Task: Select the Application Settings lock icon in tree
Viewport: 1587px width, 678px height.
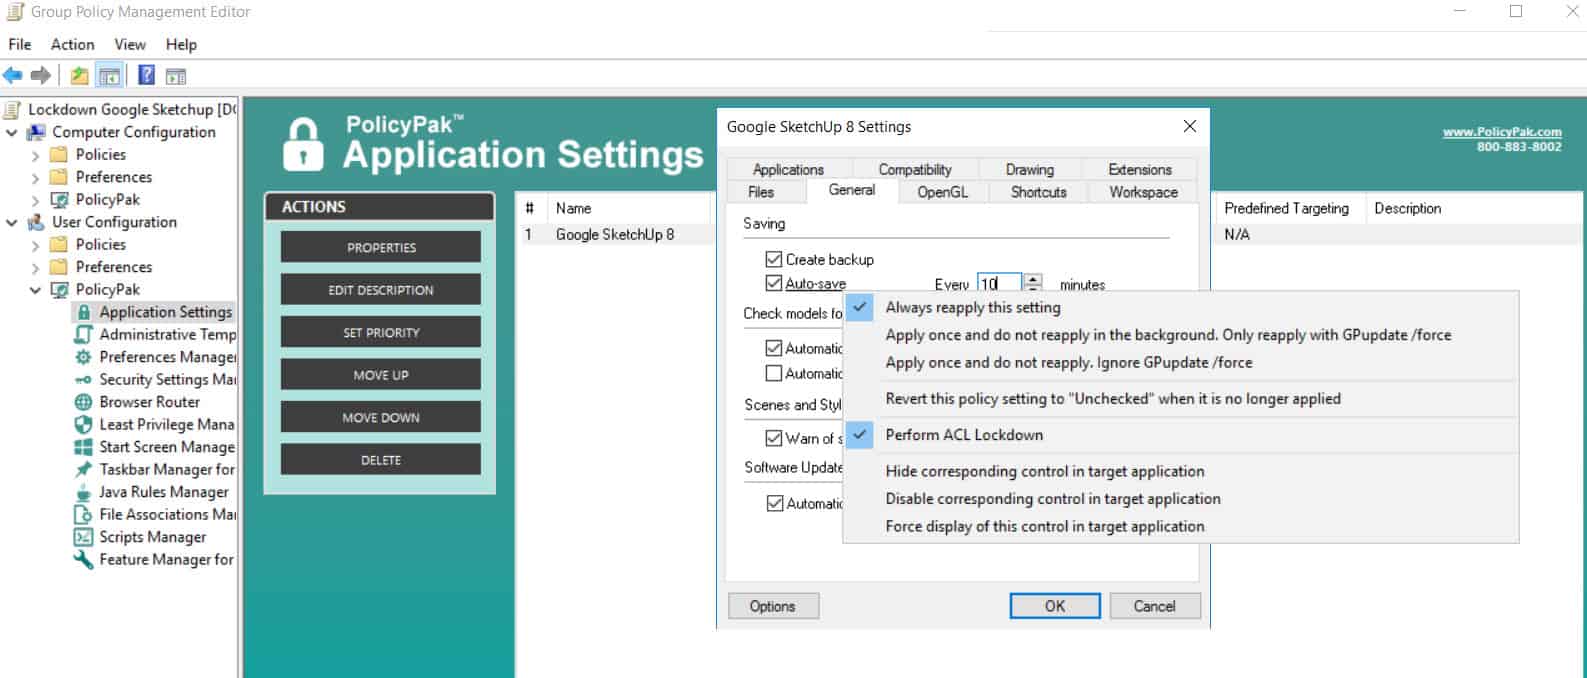Action: point(84,312)
